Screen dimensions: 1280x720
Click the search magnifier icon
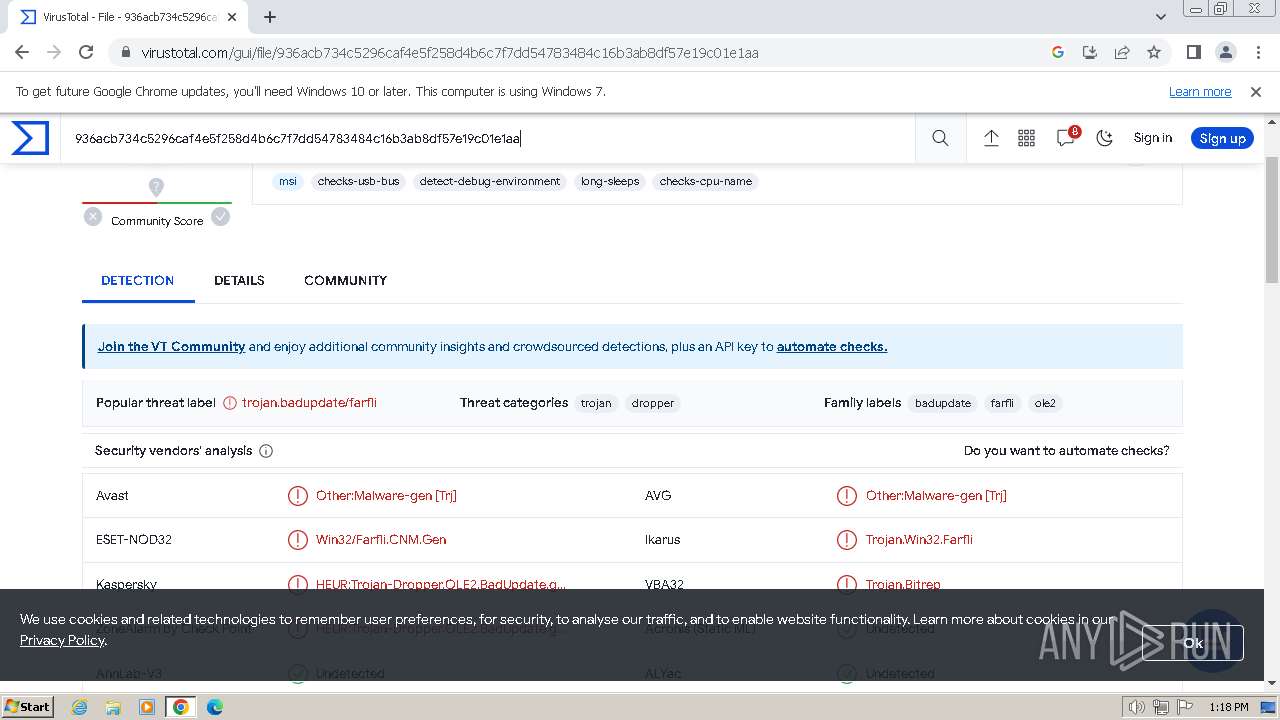(x=940, y=138)
